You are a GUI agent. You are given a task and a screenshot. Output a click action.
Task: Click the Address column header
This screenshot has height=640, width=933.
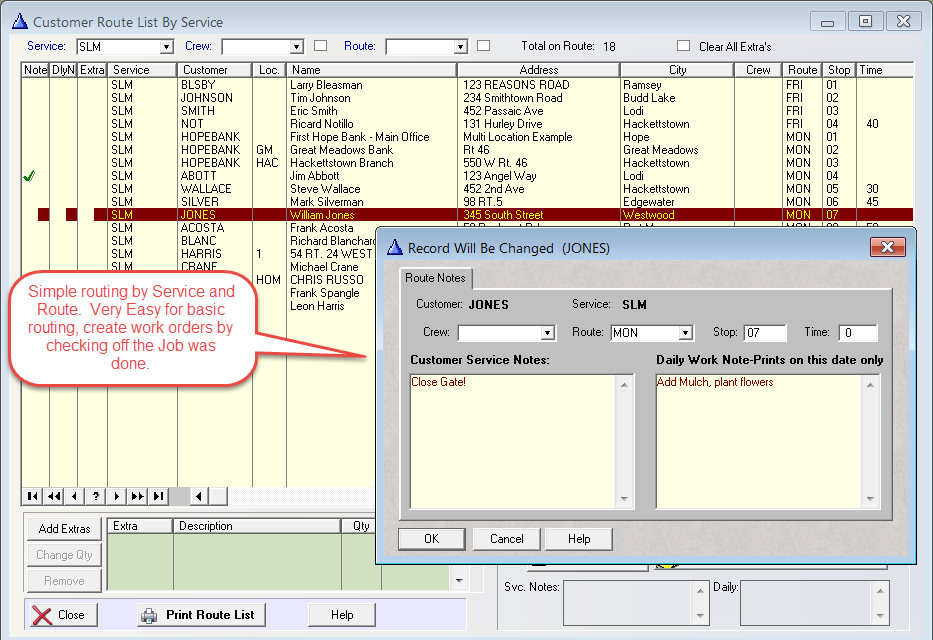(538, 70)
